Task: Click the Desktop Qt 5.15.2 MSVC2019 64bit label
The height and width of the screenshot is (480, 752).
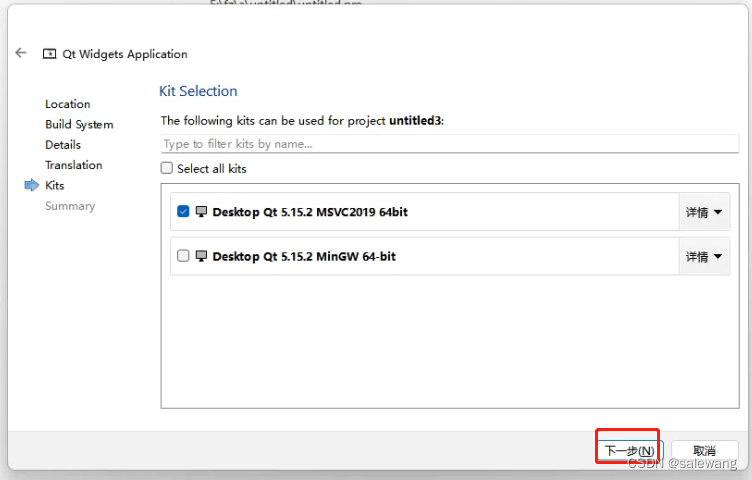Action: pos(310,212)
